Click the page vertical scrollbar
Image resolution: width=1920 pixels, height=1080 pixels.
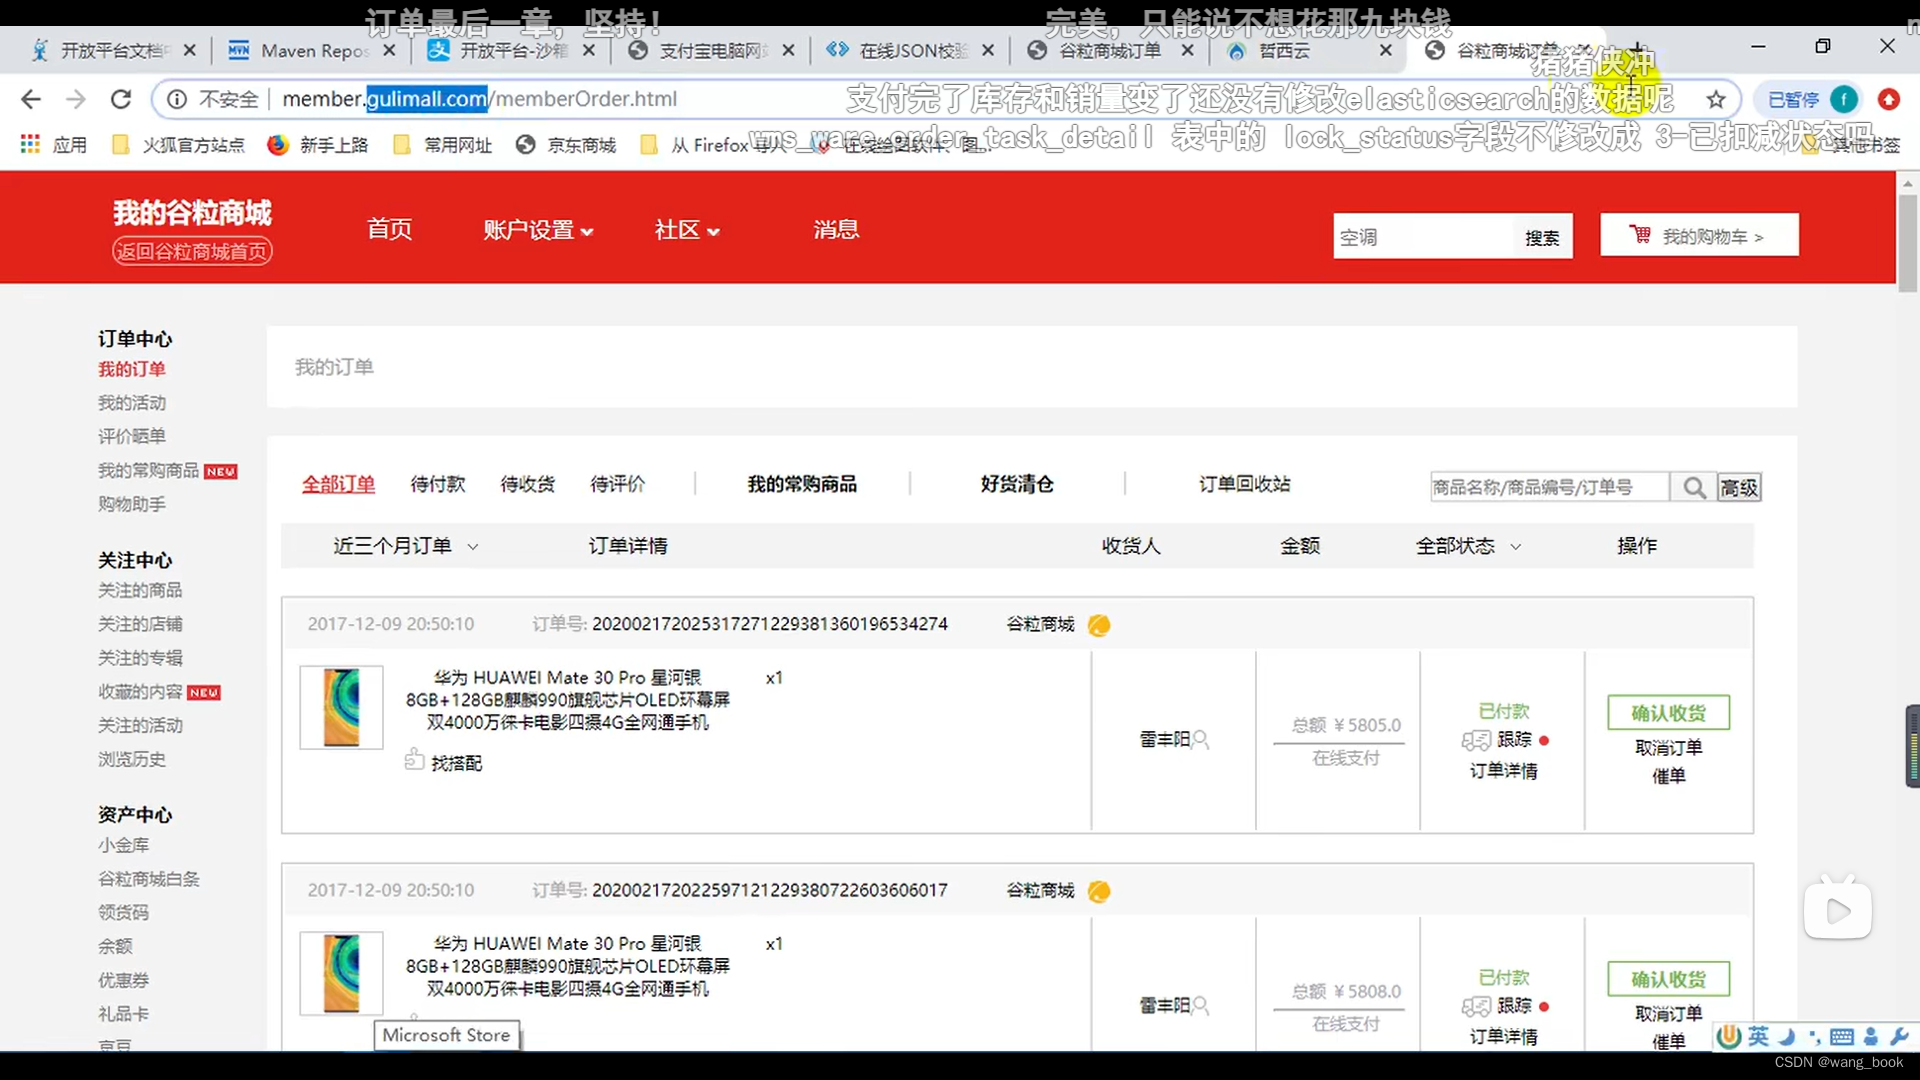click(x=1907, y=242)
